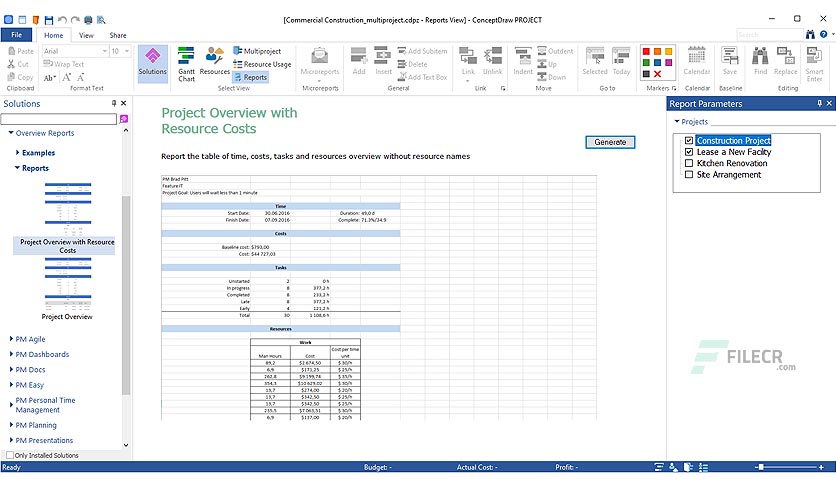Uncheck Lease a New Facility checkbox
Image resolution: width=836 pixels, height=484 pixels.
pos(689,152)
